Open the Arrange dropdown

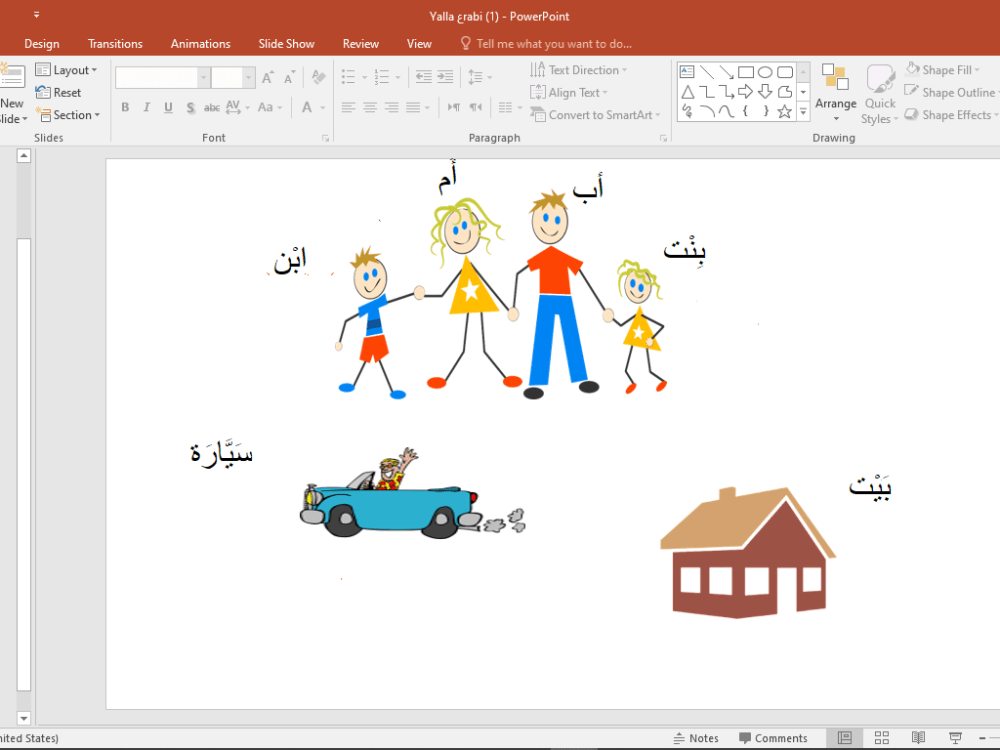click(x=835, y=92)
